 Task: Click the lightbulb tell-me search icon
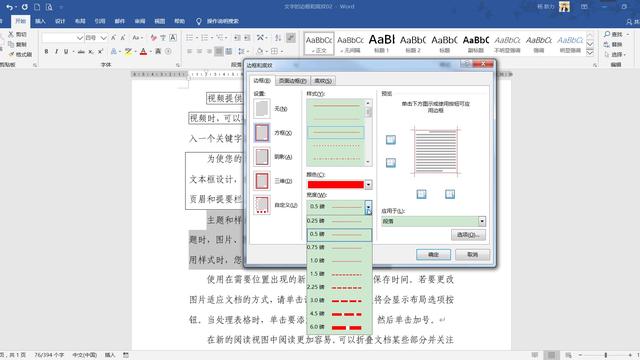[198, 21]
